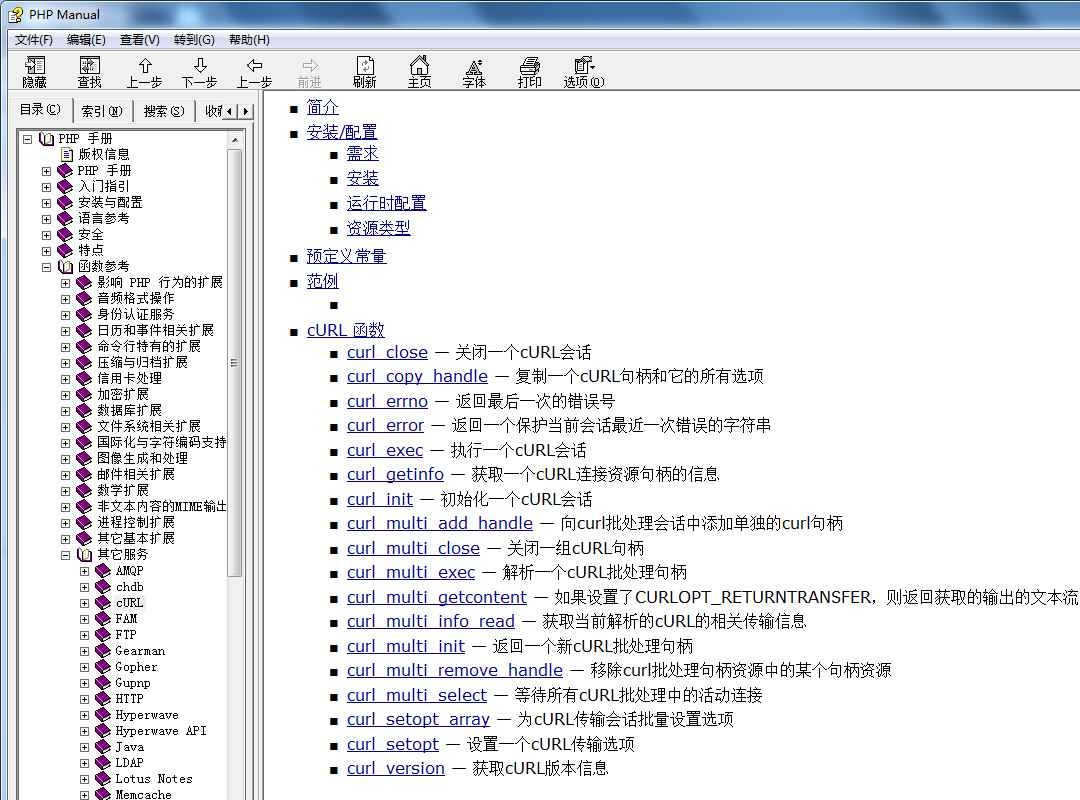The image size is (1080, 800).
Task: Click the right tab-scroll arrow button
Action: click(x=246, y=111)
